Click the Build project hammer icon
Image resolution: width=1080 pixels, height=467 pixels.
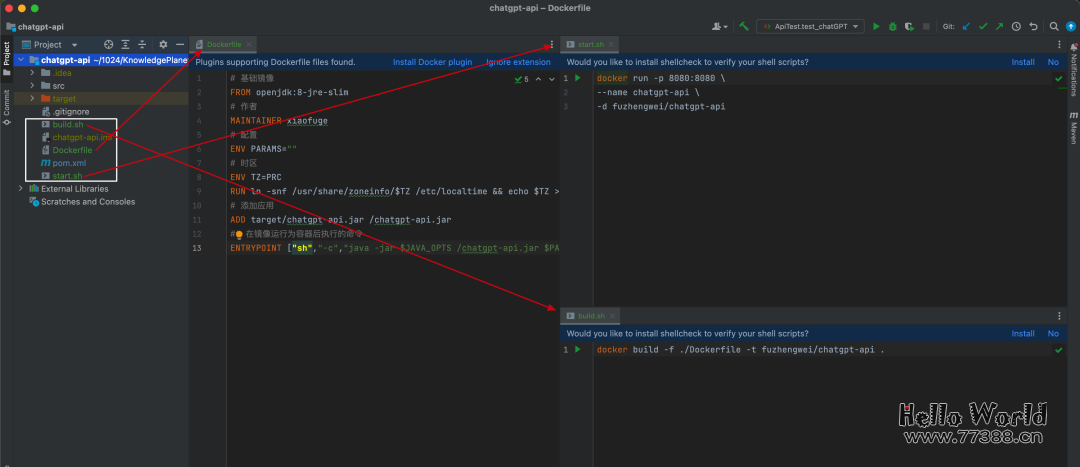(x=744, y=26)
